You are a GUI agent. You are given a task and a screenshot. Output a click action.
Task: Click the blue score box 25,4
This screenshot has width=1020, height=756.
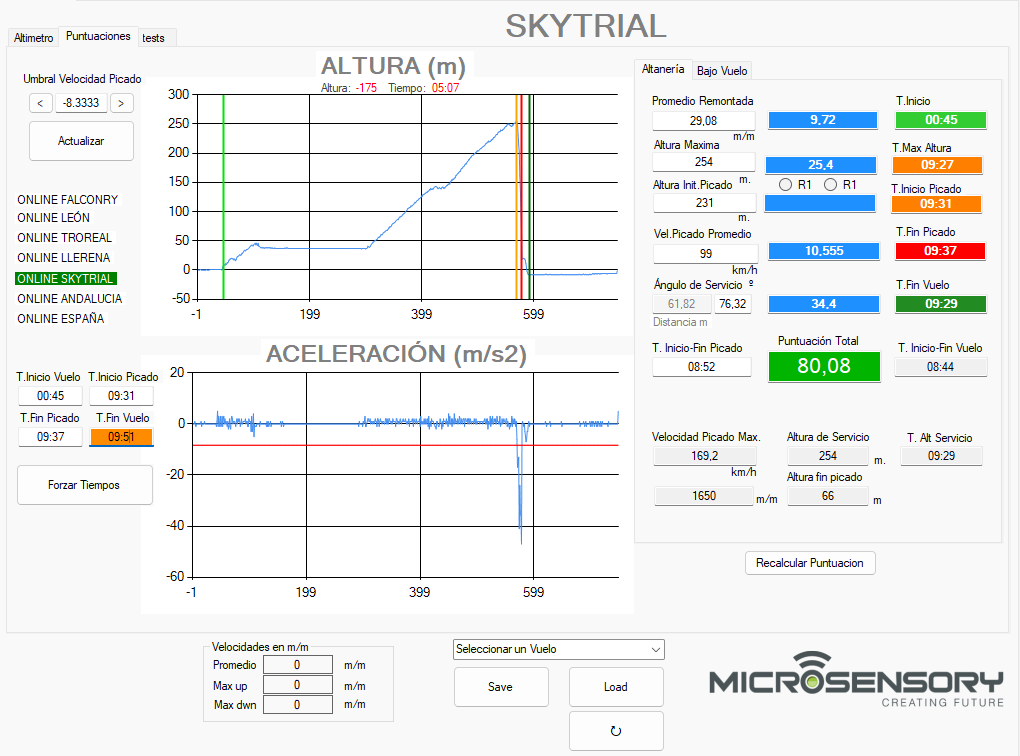click(x=821, y=165)
